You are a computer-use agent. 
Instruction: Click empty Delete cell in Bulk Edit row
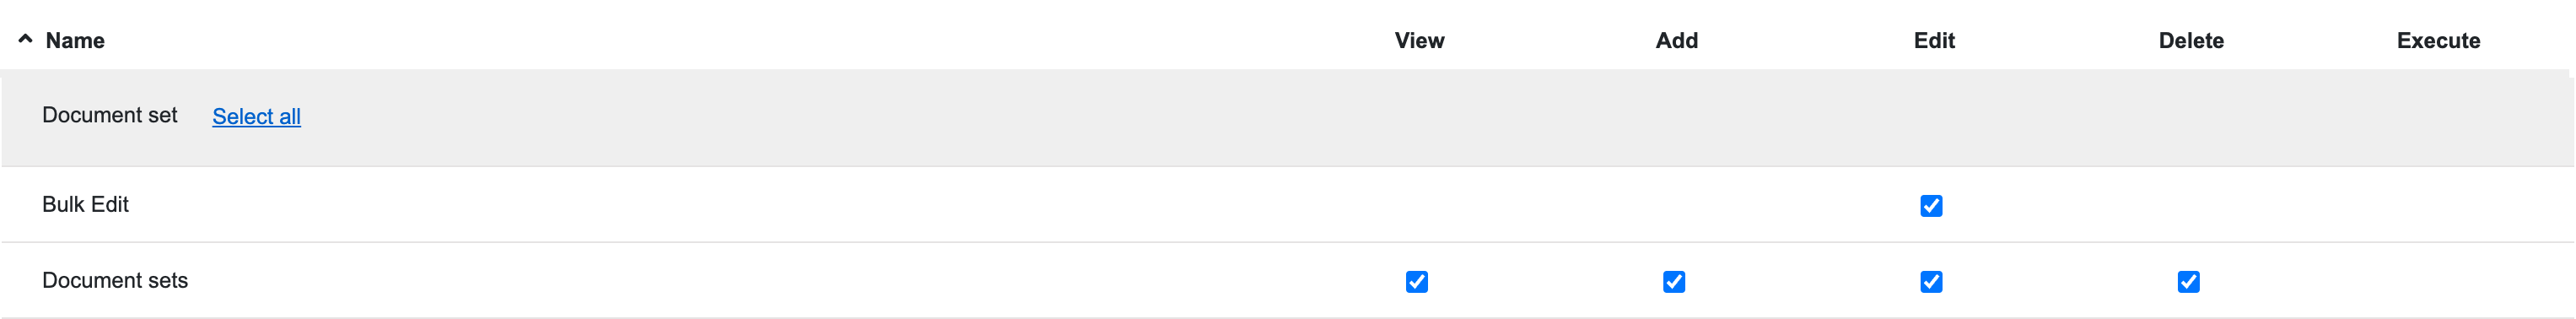[x=2188, y=205]
